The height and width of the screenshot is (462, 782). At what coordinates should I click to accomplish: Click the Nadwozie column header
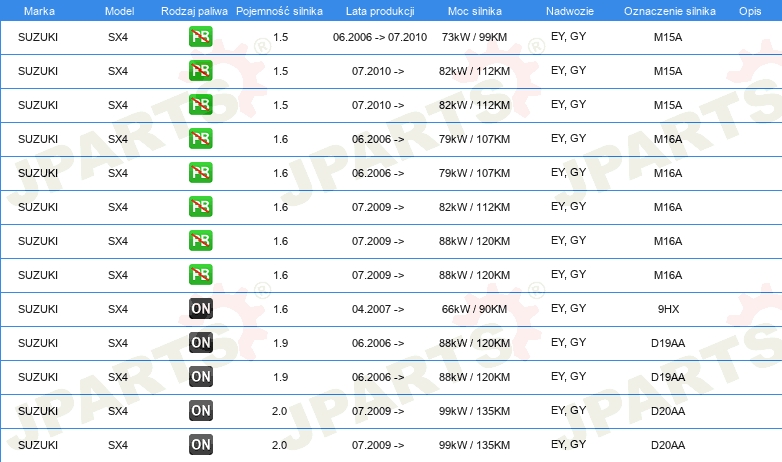570,11
